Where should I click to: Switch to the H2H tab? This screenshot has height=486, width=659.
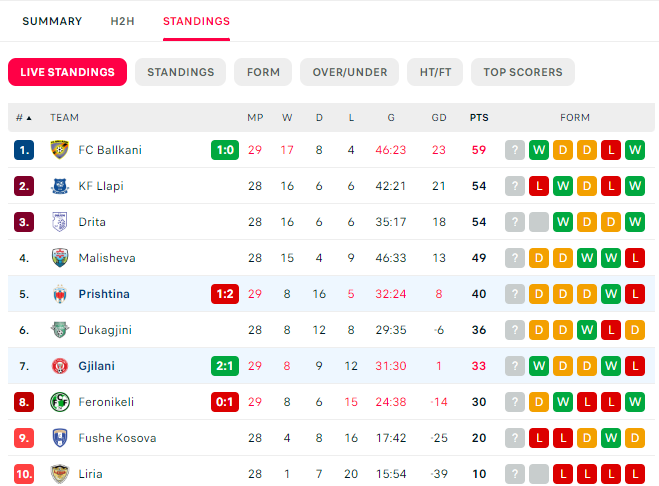[x=122, y=21]
